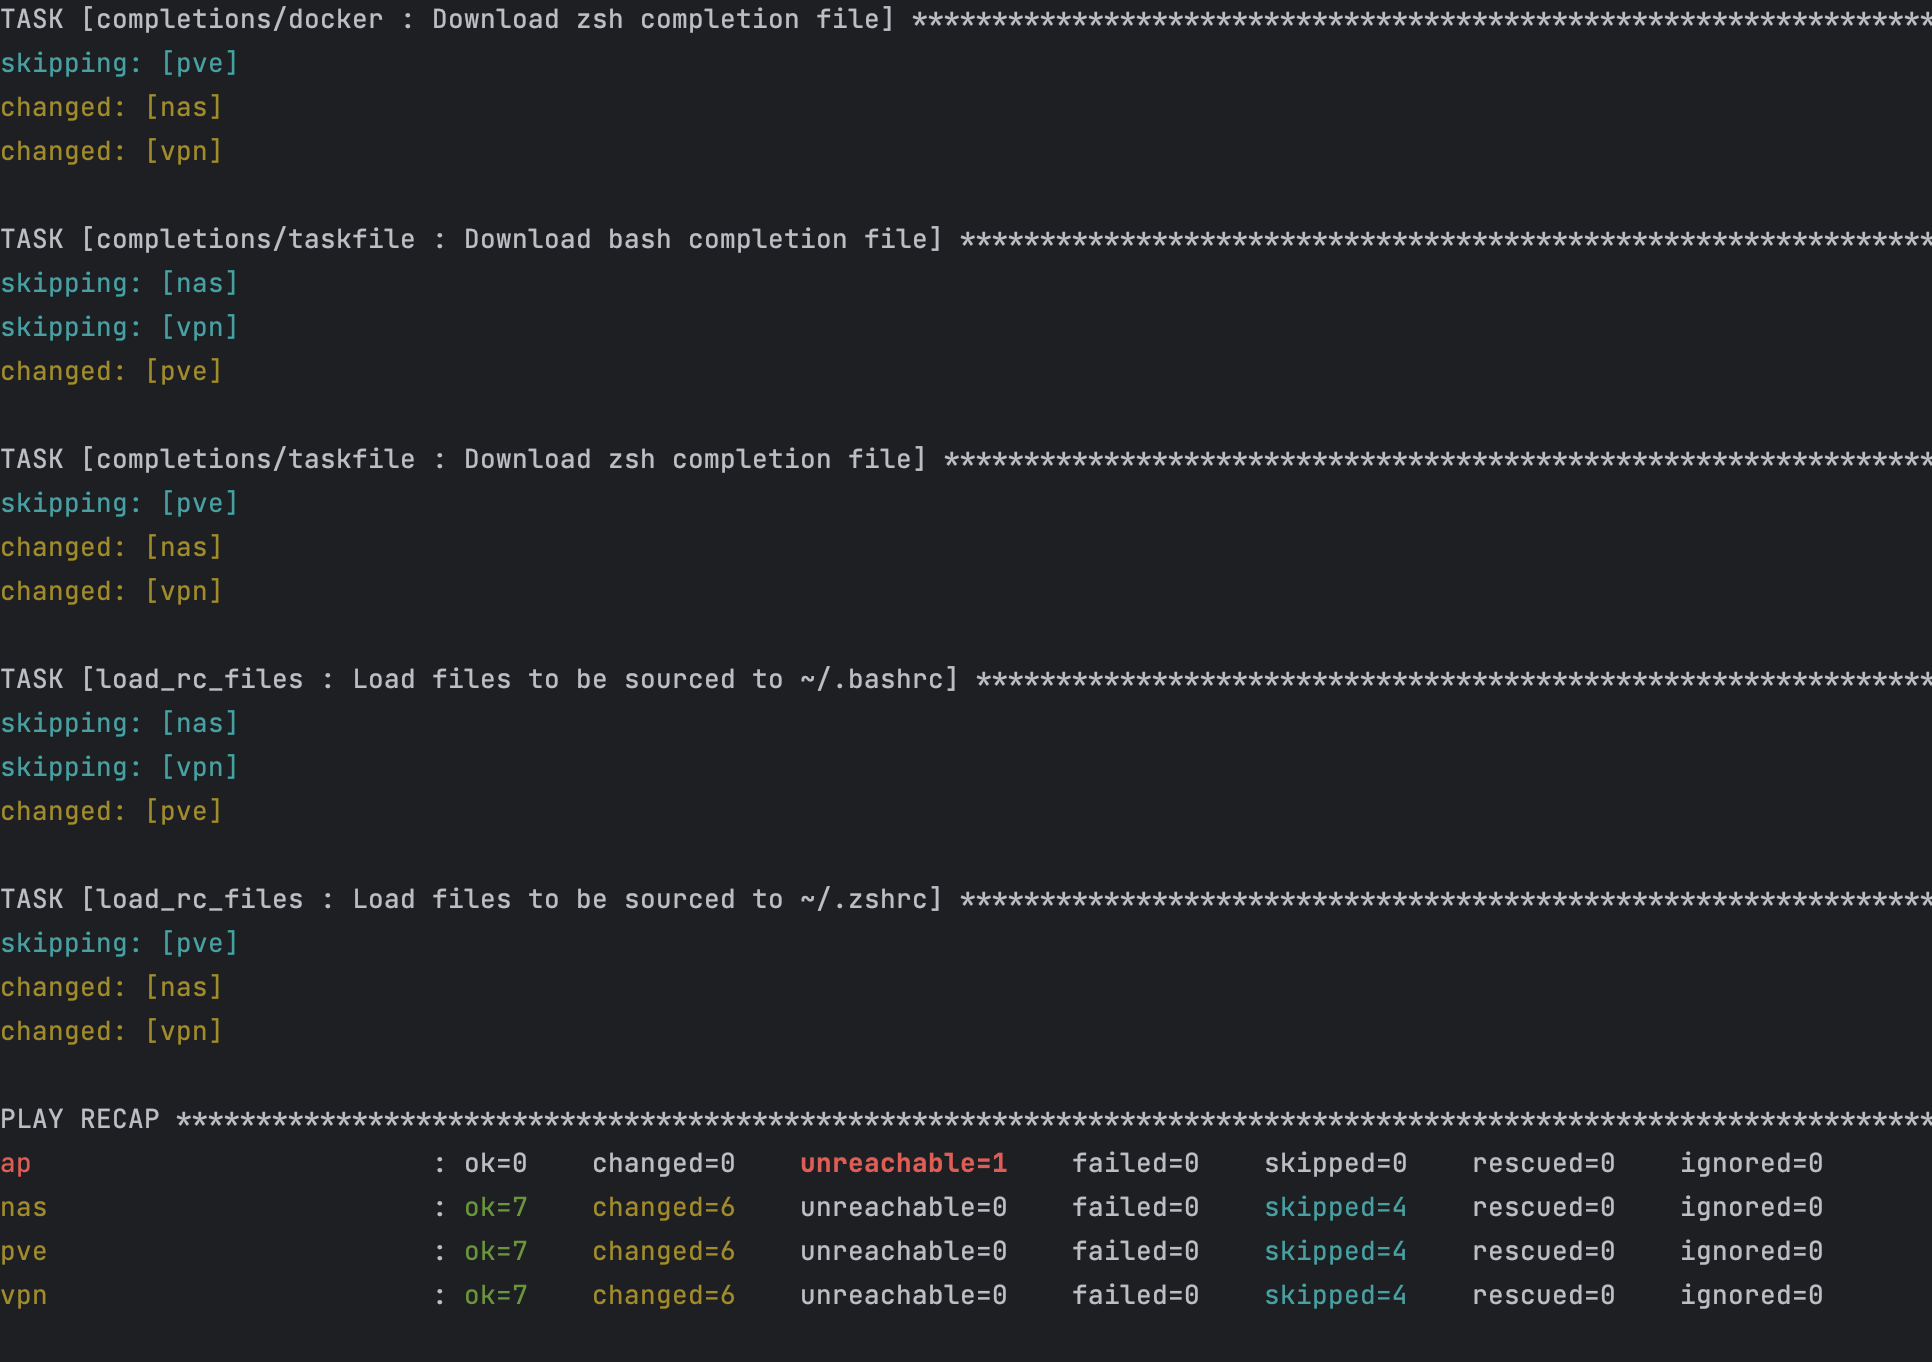1932x1362 pixels.
Task: Click 'failed=0' on the ap row
Action: 1135,1163
